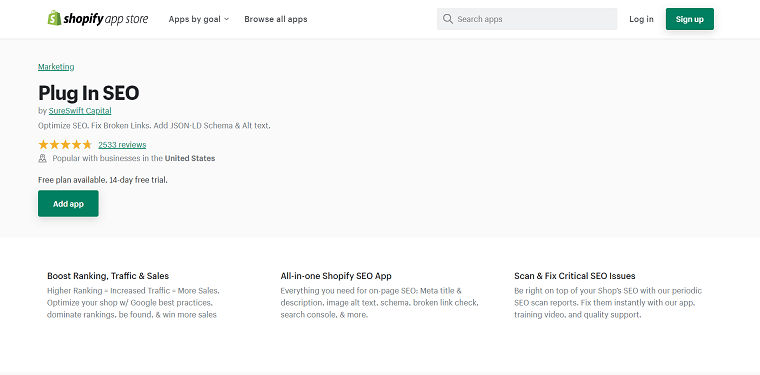Open the Log in link
Image resolution: width=760 pixels, height=375 pixels.
(641, 19)
